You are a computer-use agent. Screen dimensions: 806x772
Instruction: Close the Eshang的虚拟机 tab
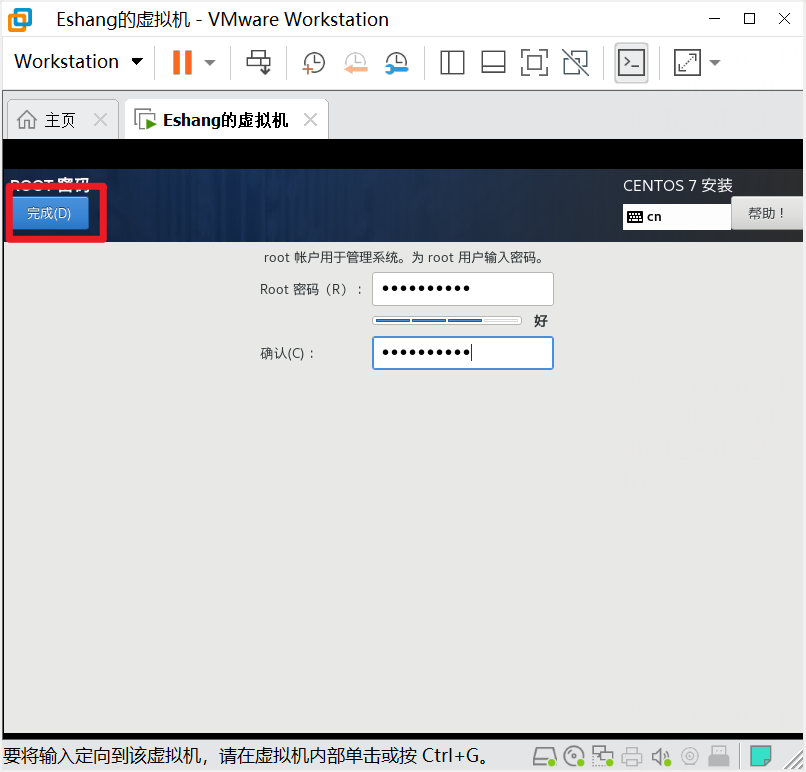pyautogui.click(x=310, y=120)
